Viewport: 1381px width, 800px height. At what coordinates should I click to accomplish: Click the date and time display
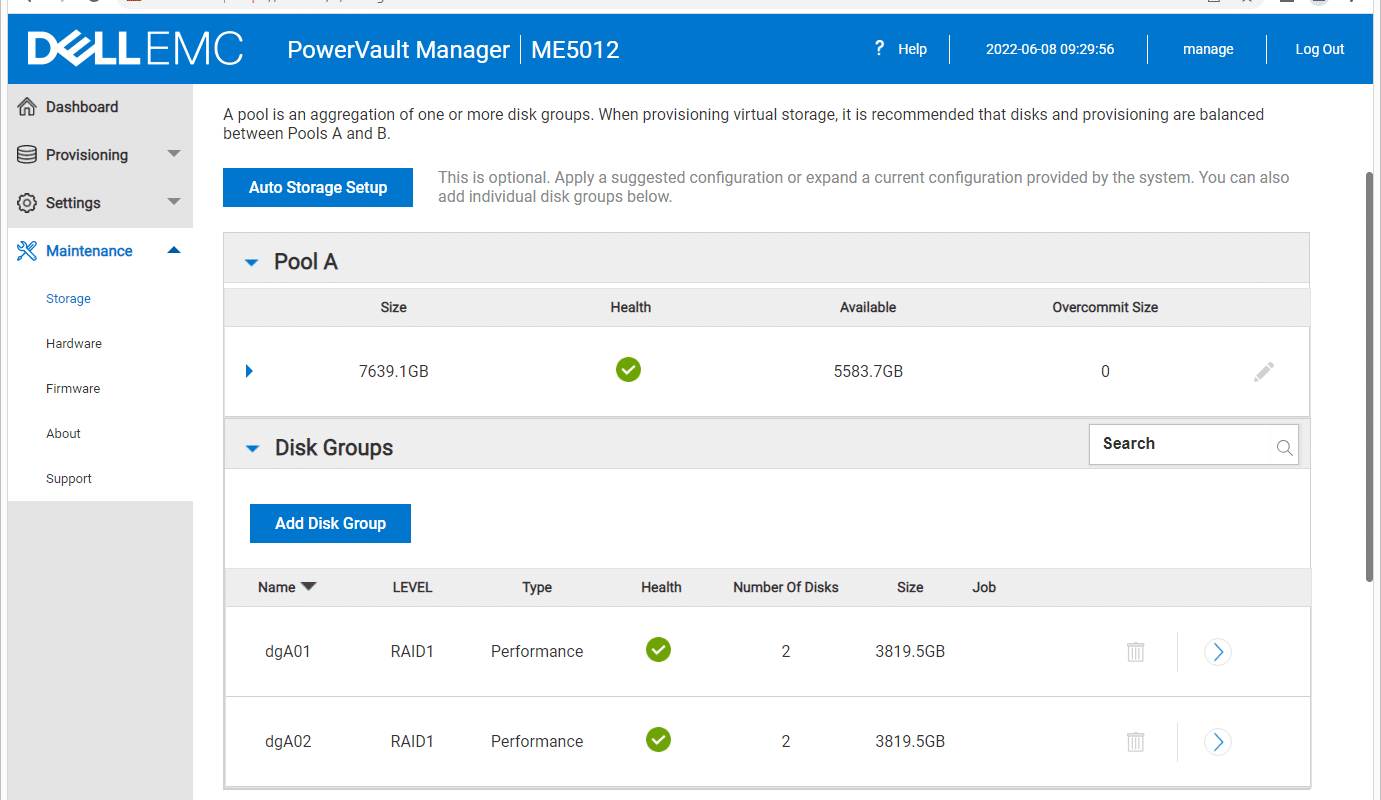point(1050,49)
